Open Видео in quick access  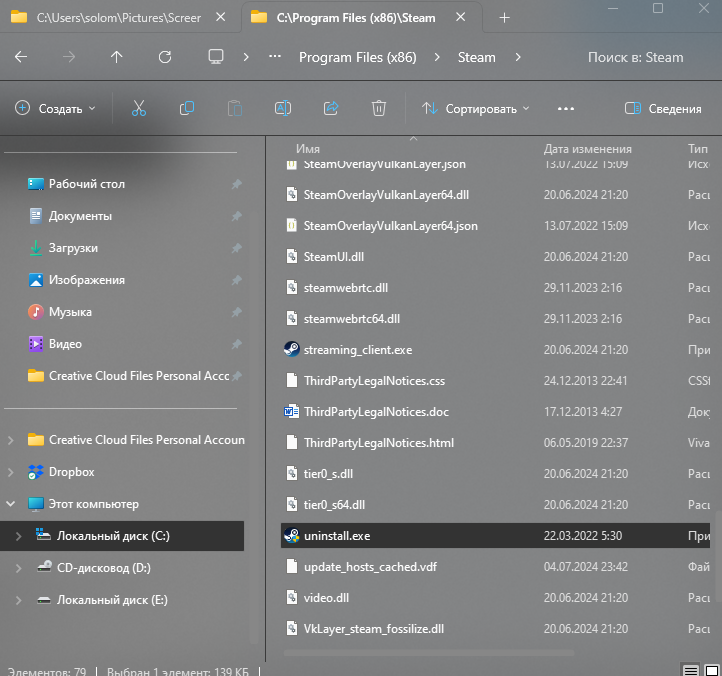[65, 344]
